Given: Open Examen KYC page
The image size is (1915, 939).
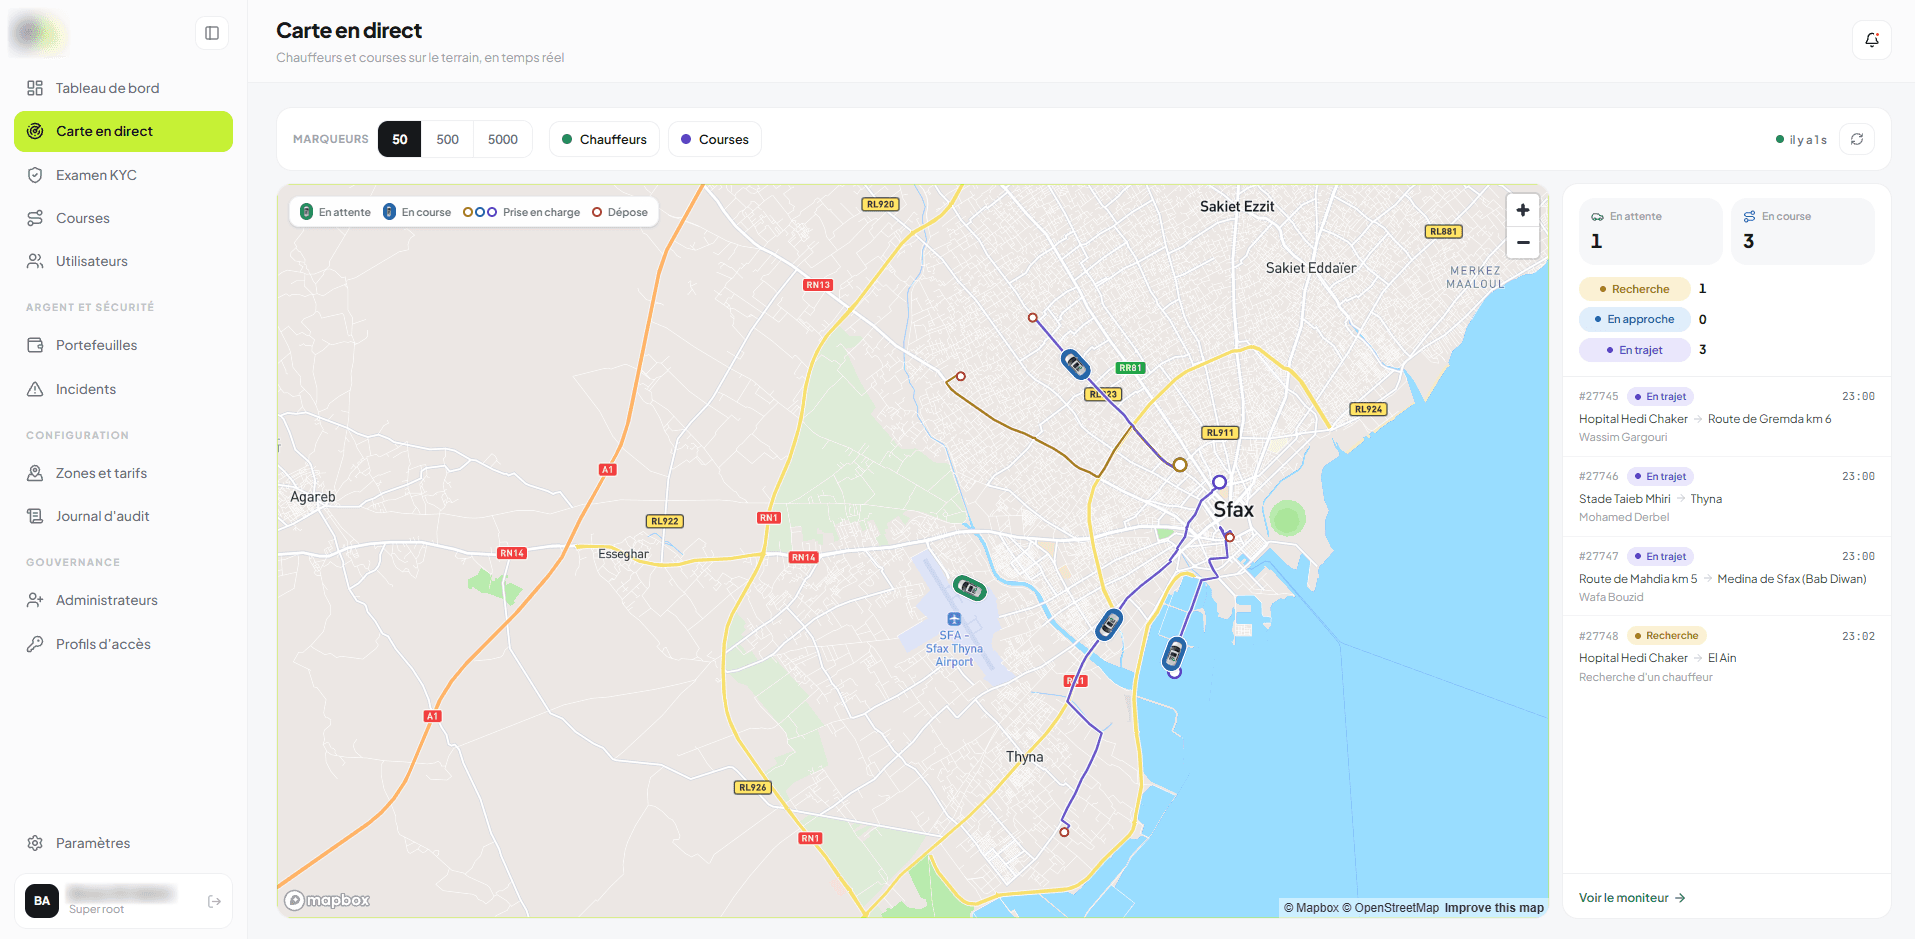Looking at the screenshot, I should click(x=123, y=175).
